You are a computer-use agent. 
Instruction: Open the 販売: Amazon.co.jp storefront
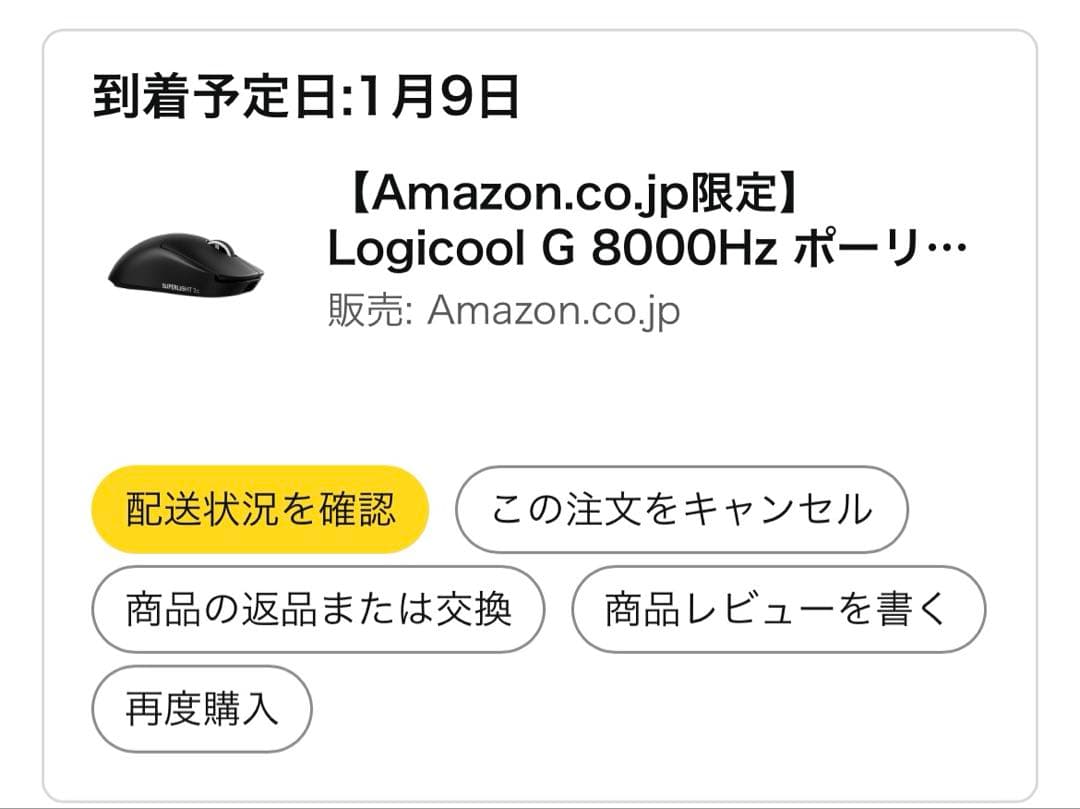(x=555, y=310)
